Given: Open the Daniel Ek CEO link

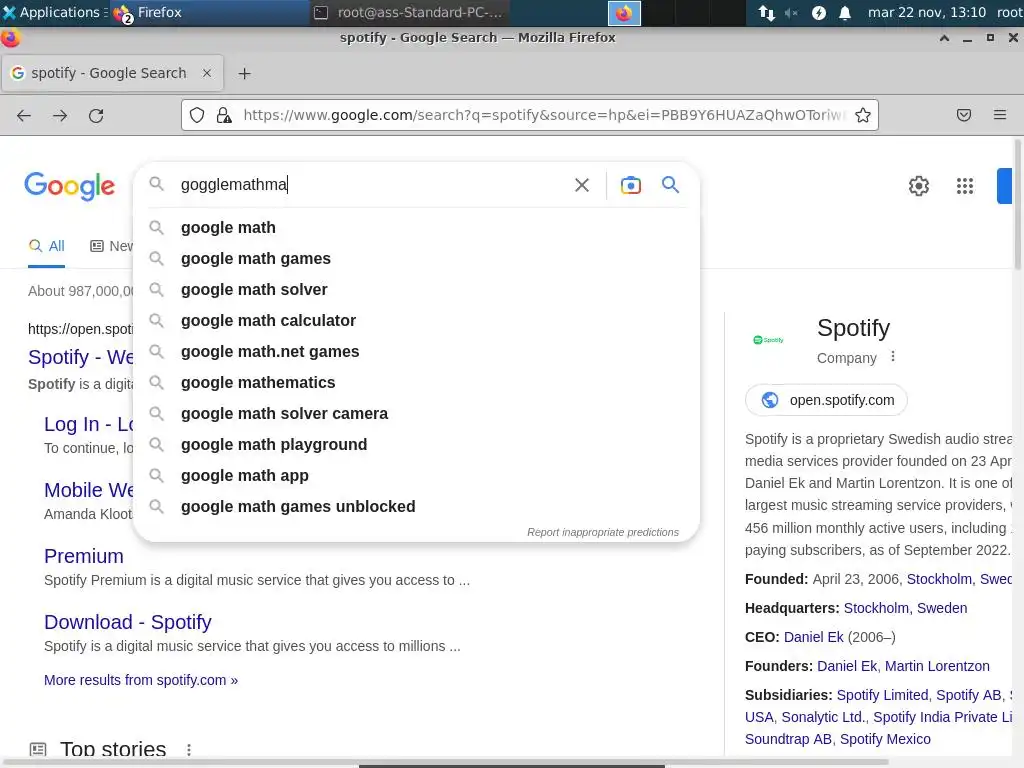Looking at the screenshot, I should click(813, 637).
